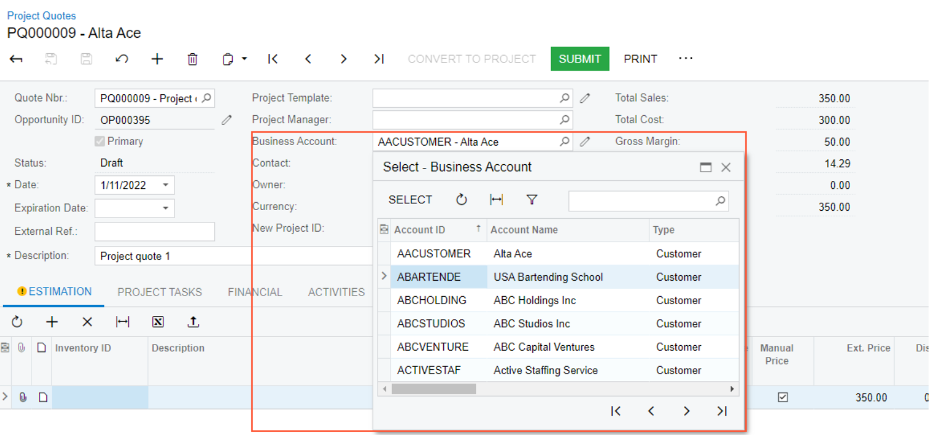Image resolution: width=936 pixels, height=436 pixels.
Task: Switch to the FINANCIAL tab
Action: coord(255,292)
